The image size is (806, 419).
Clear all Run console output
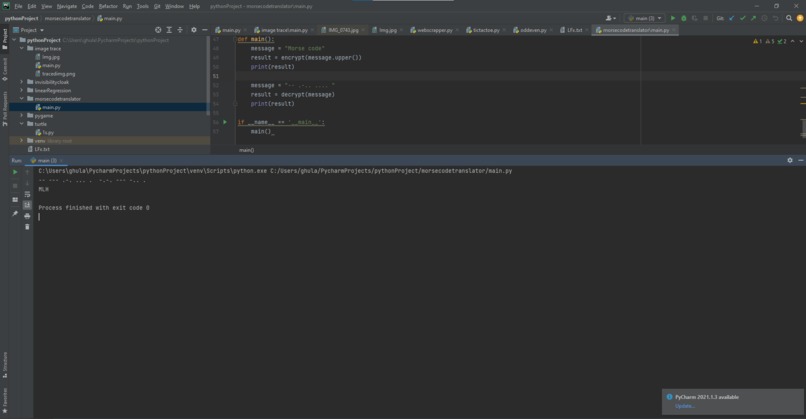(x=27, y=227)
